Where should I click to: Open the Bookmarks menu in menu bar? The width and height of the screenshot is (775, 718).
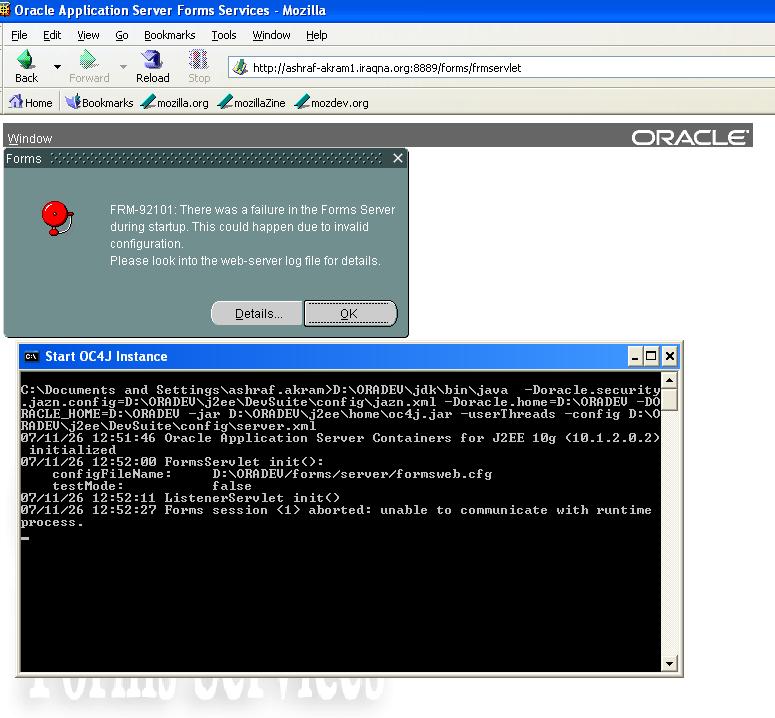(x=170, y=35)
